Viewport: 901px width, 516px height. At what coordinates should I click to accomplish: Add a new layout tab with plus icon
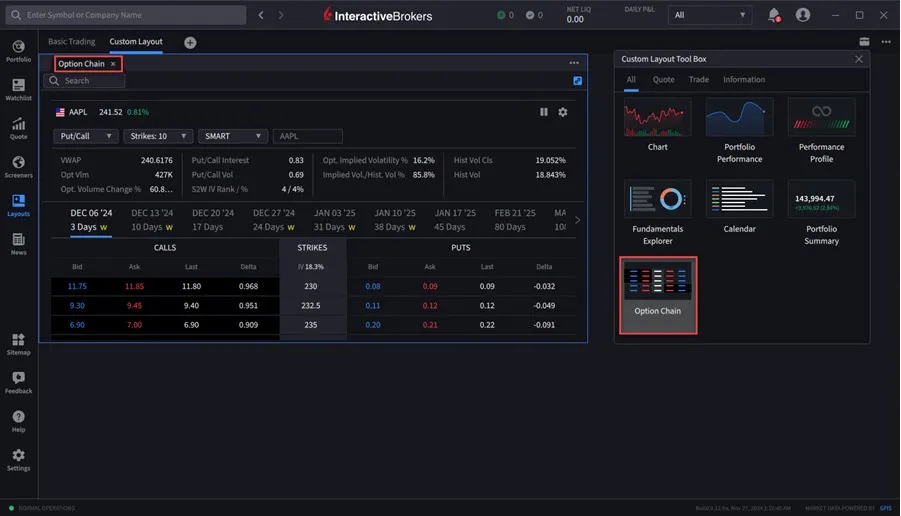point(190,43)
